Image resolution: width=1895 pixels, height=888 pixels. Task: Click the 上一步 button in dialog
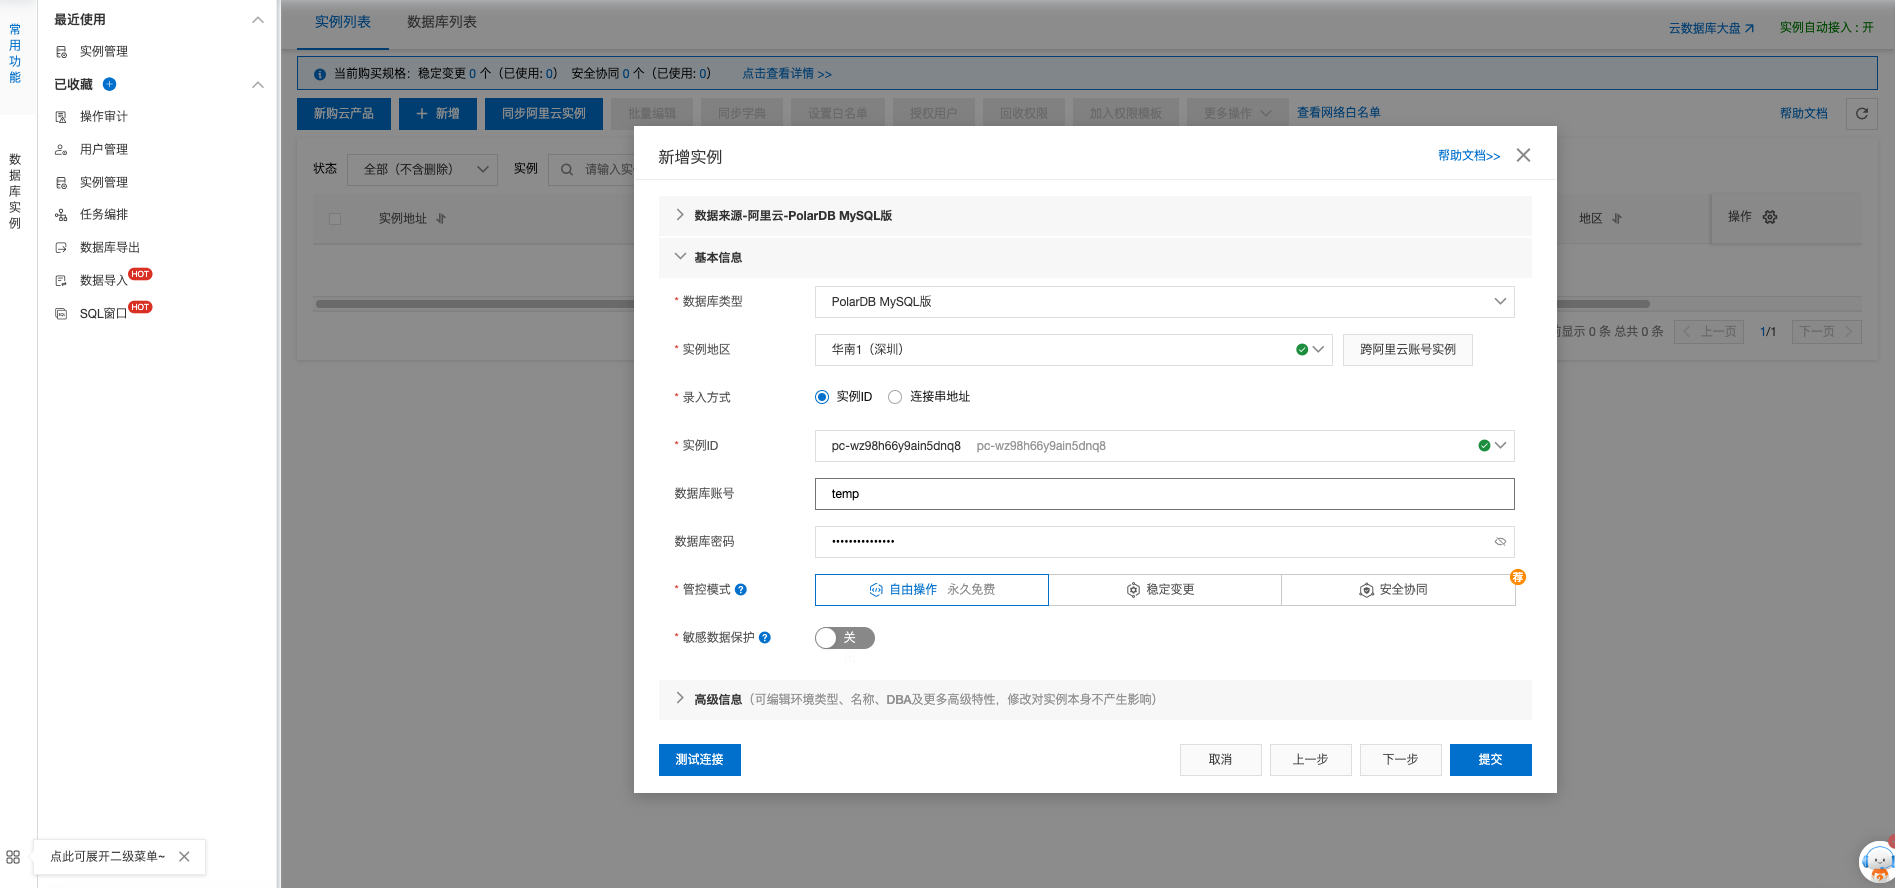click(1311, 760)
